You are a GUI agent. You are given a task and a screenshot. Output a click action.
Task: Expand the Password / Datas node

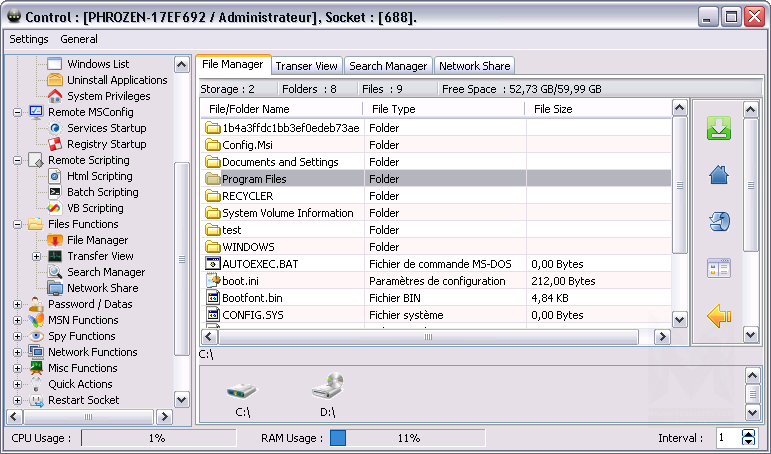point(17,304)
